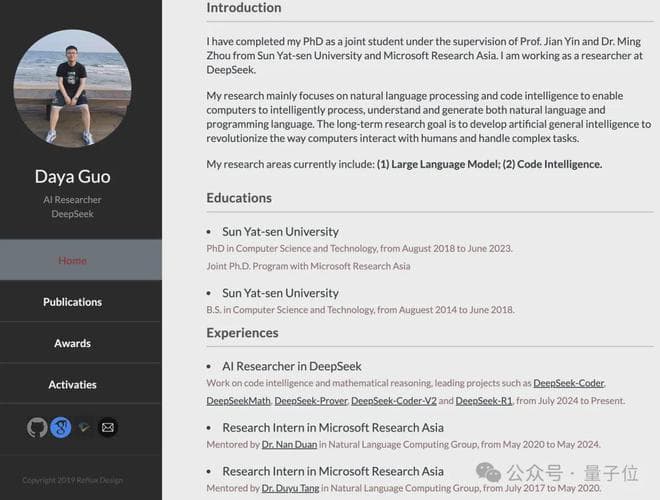Open the Semantic Scholar icon in sidebar

tap(85, 427)
